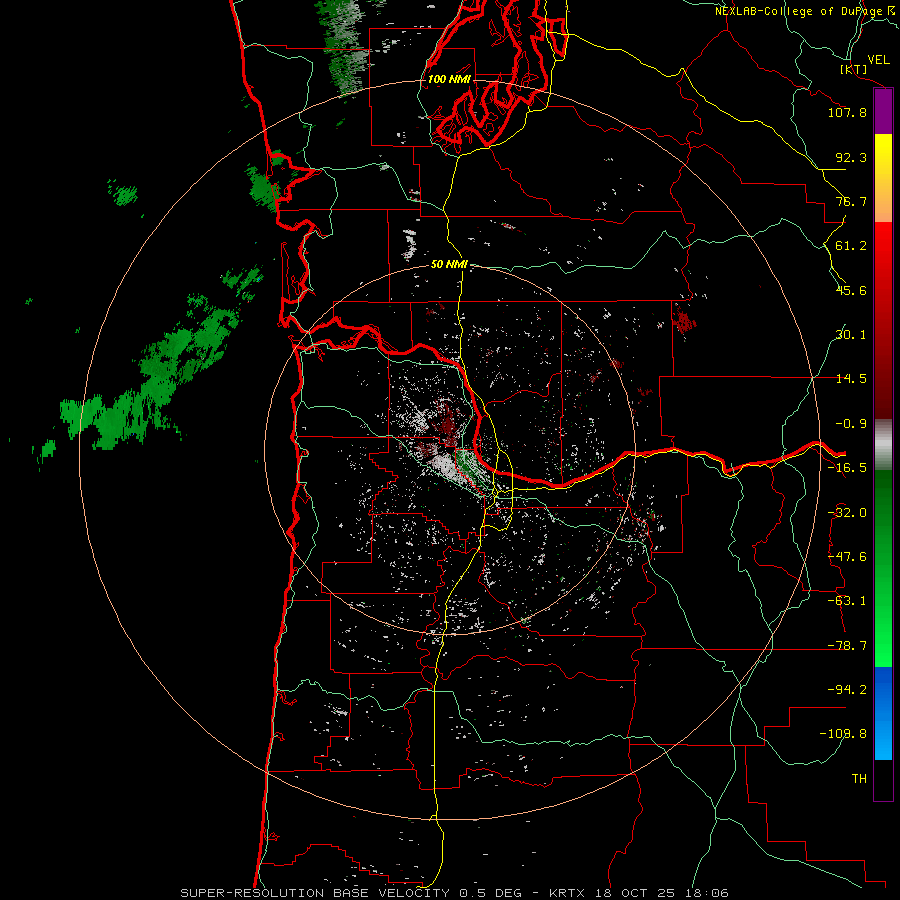Click the purple segment of the color bar

883,112
